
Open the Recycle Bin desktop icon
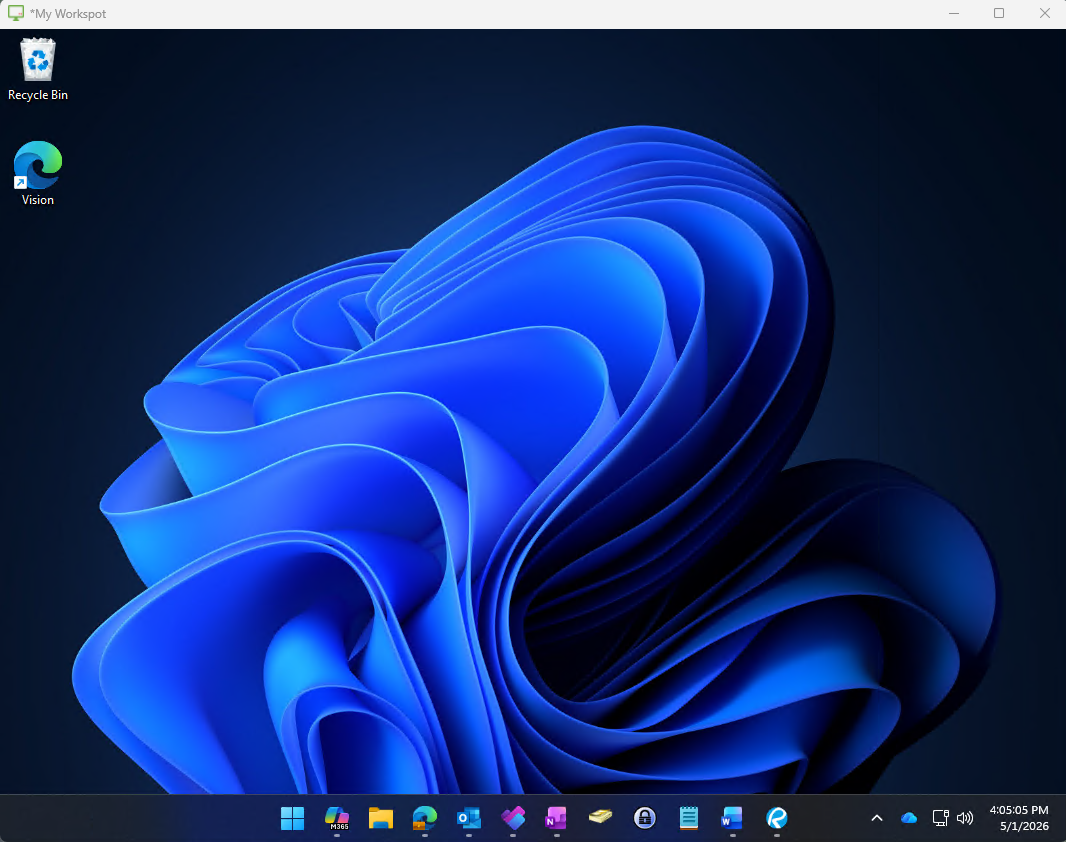[37, 69]
